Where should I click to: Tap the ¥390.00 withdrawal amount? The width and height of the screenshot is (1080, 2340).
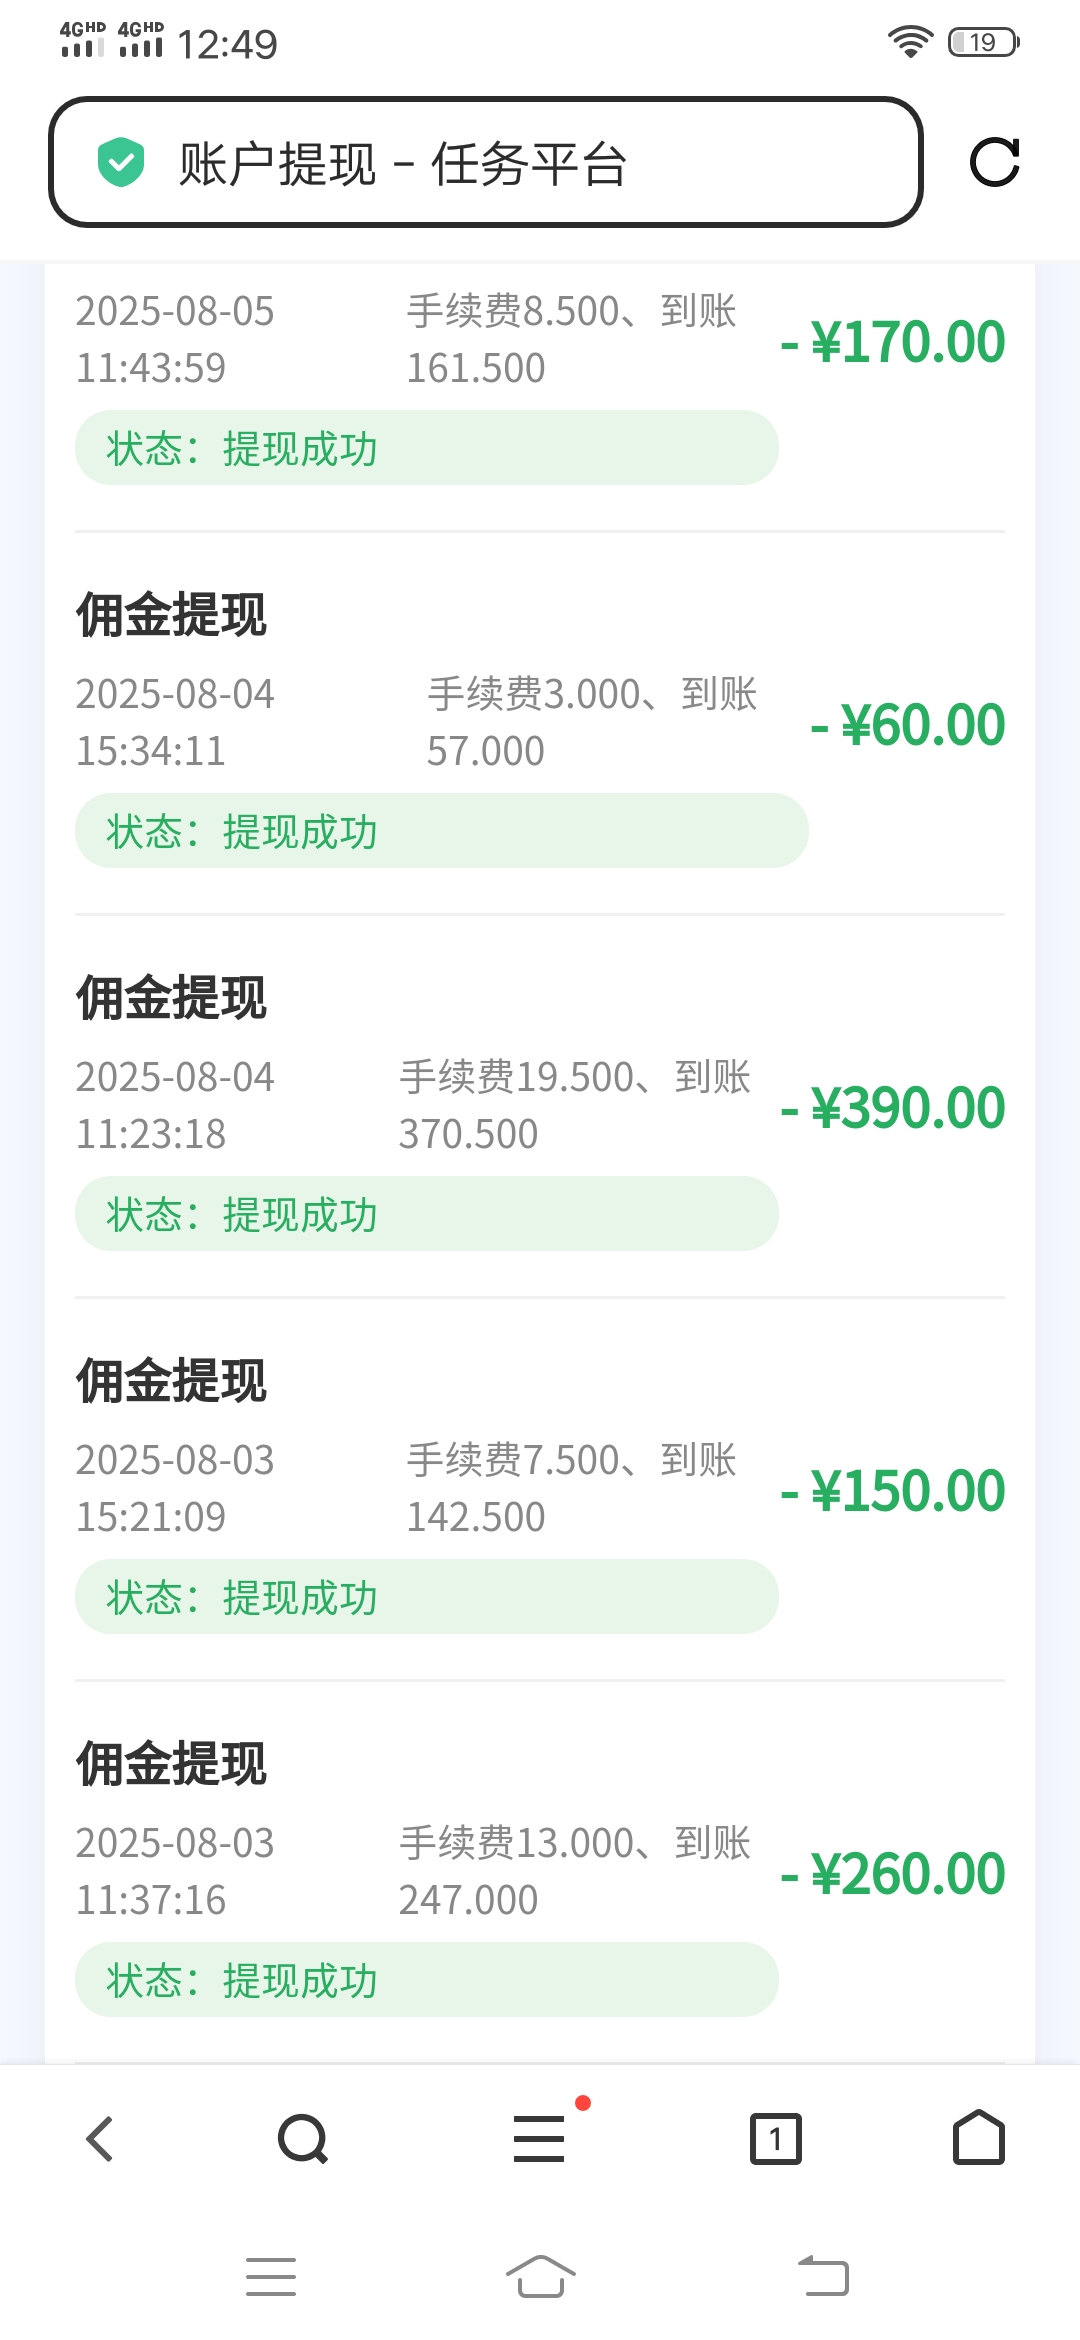click(893, 1108)
